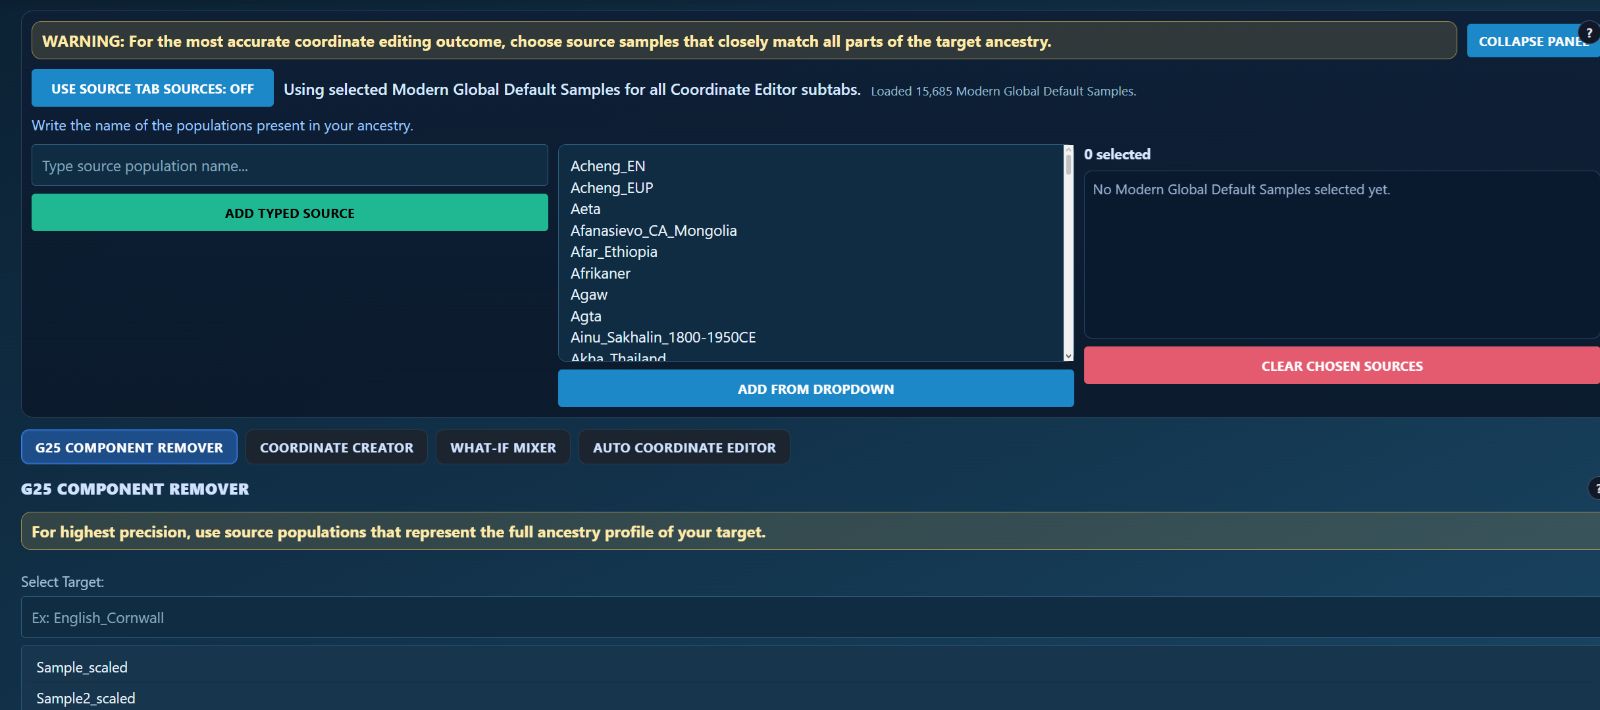Select Afanasievo_CA_Mongolia from the population list
1600x710 pixels.
tap(653, 231)
